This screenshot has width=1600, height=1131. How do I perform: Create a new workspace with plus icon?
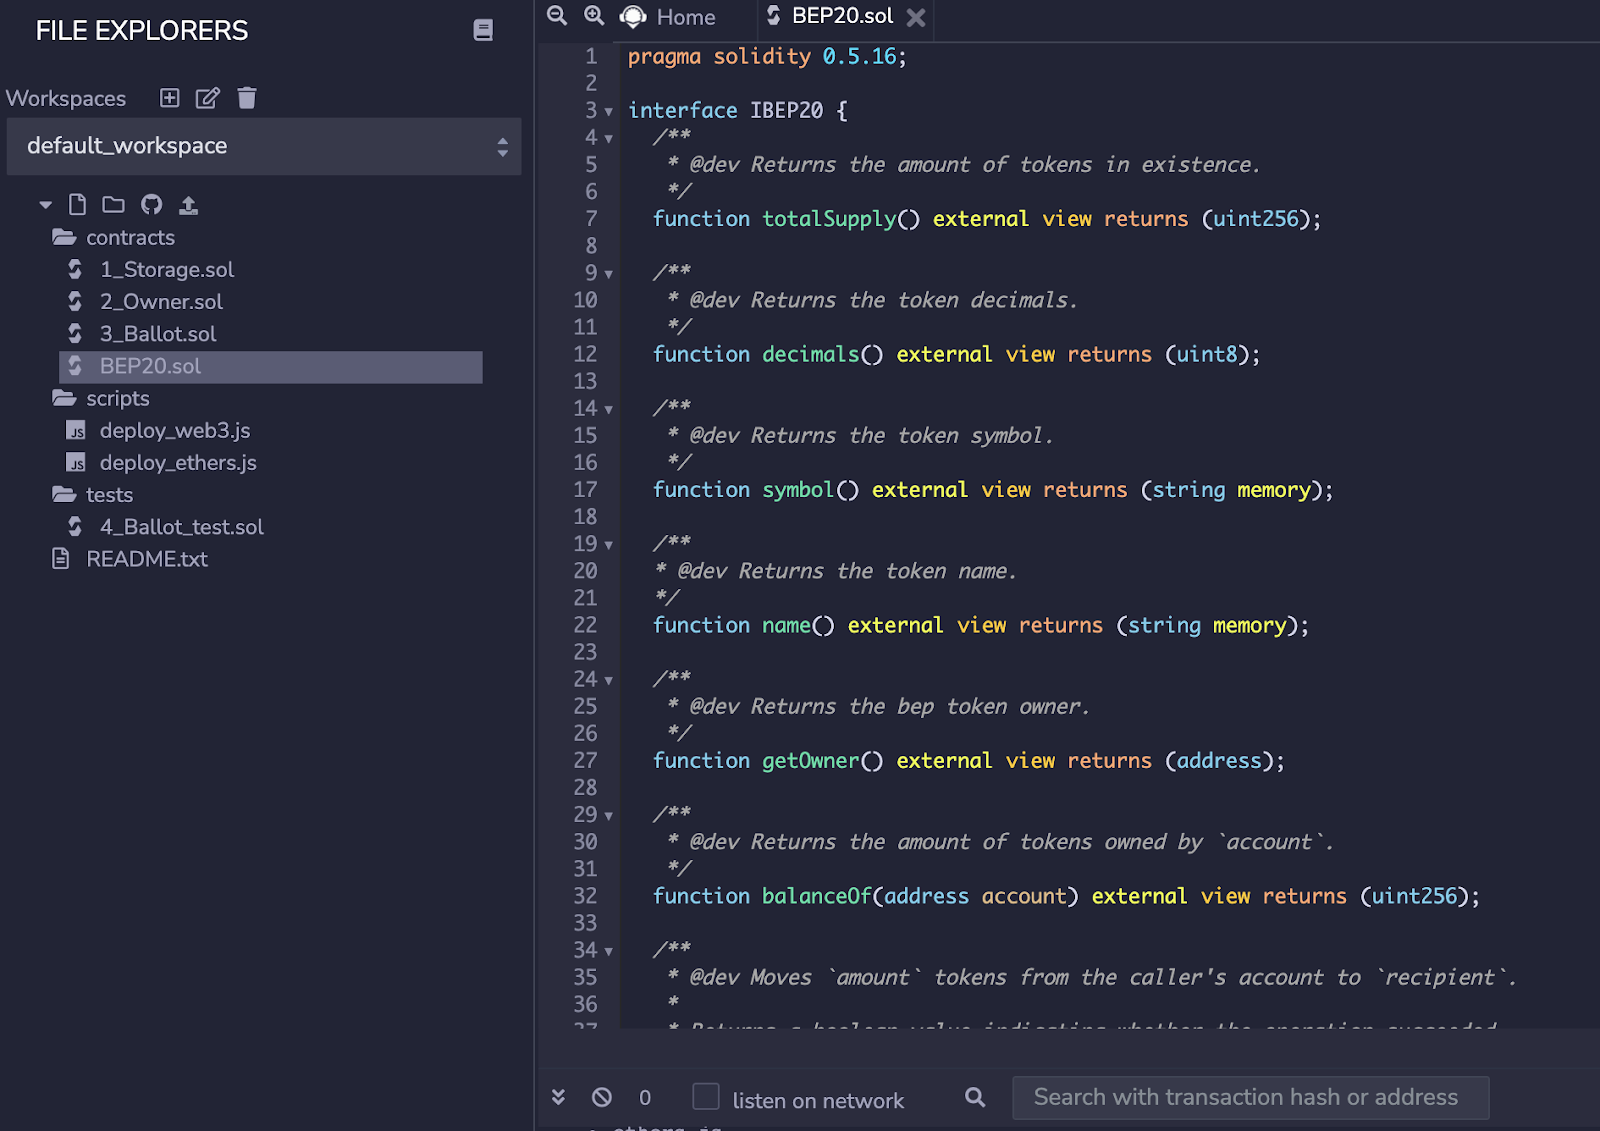[x=170, y=98]
